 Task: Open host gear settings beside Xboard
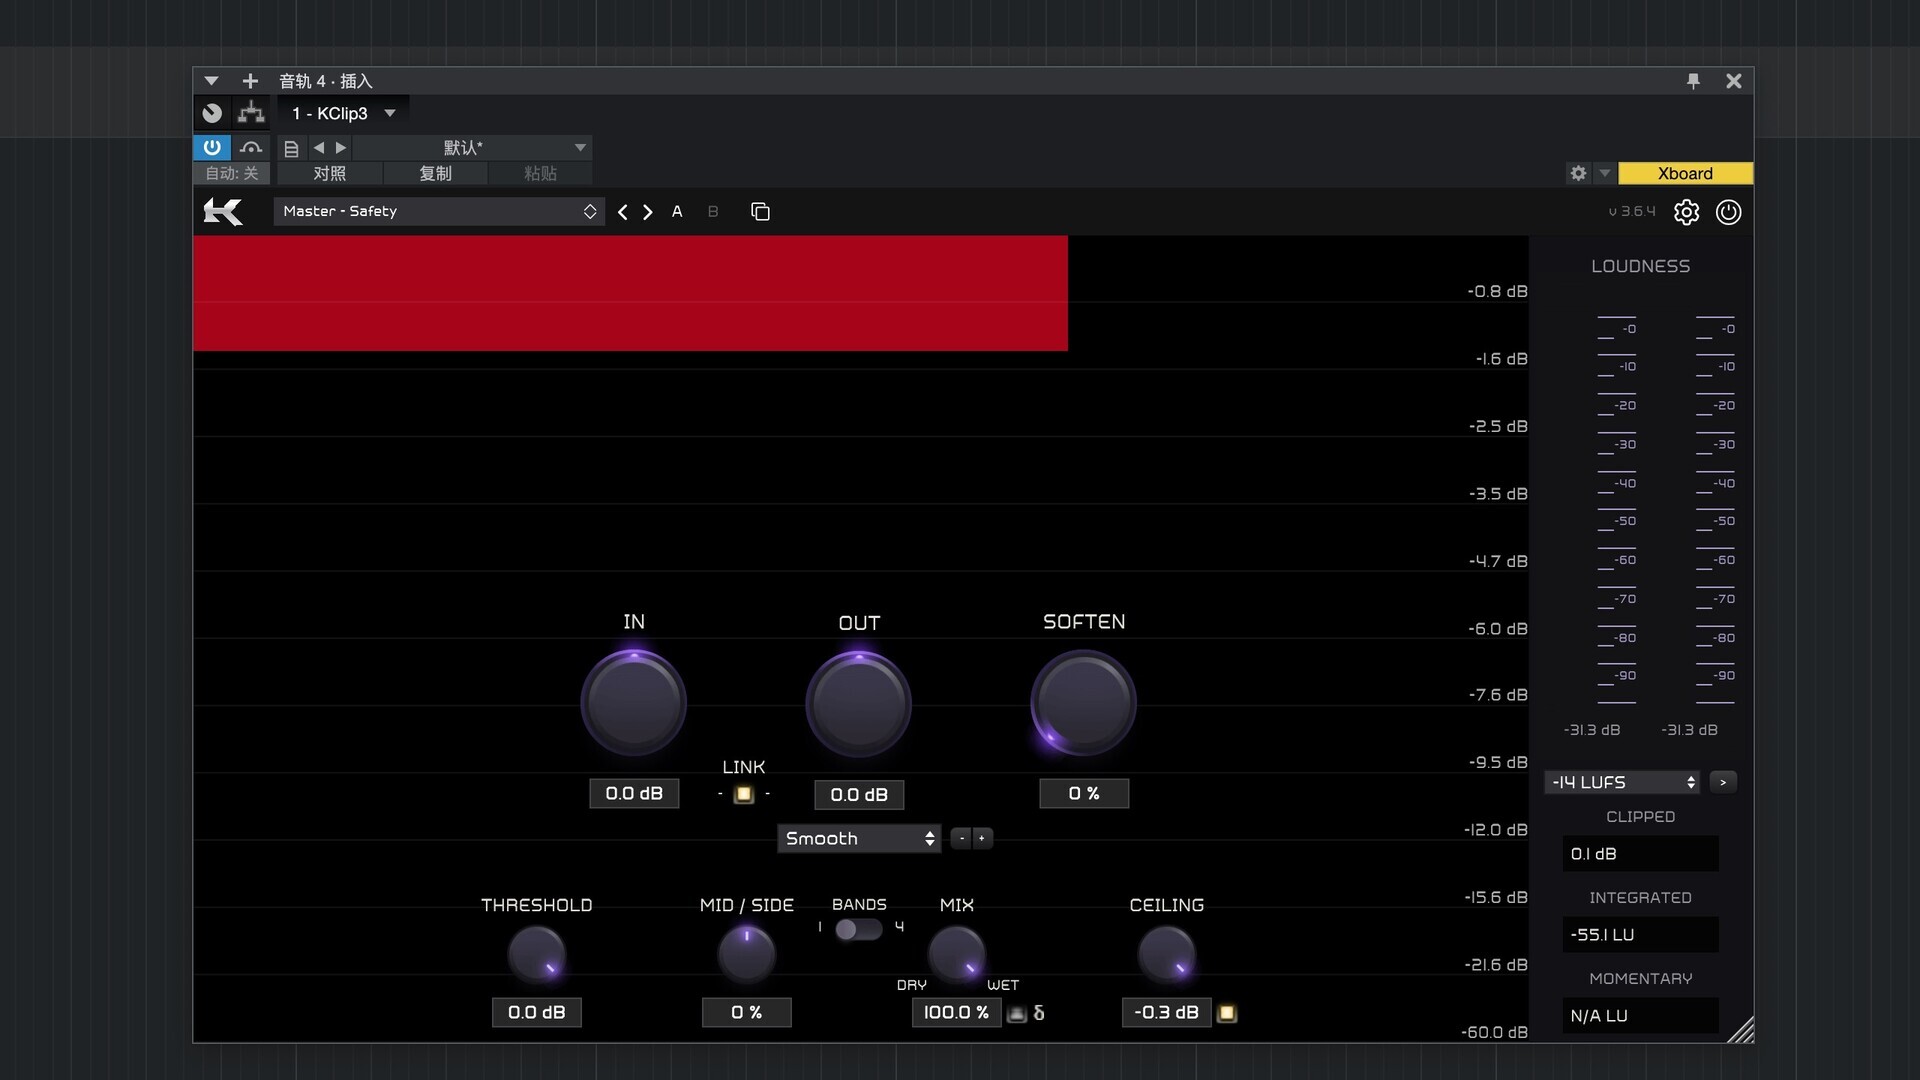click(1578, 173)
